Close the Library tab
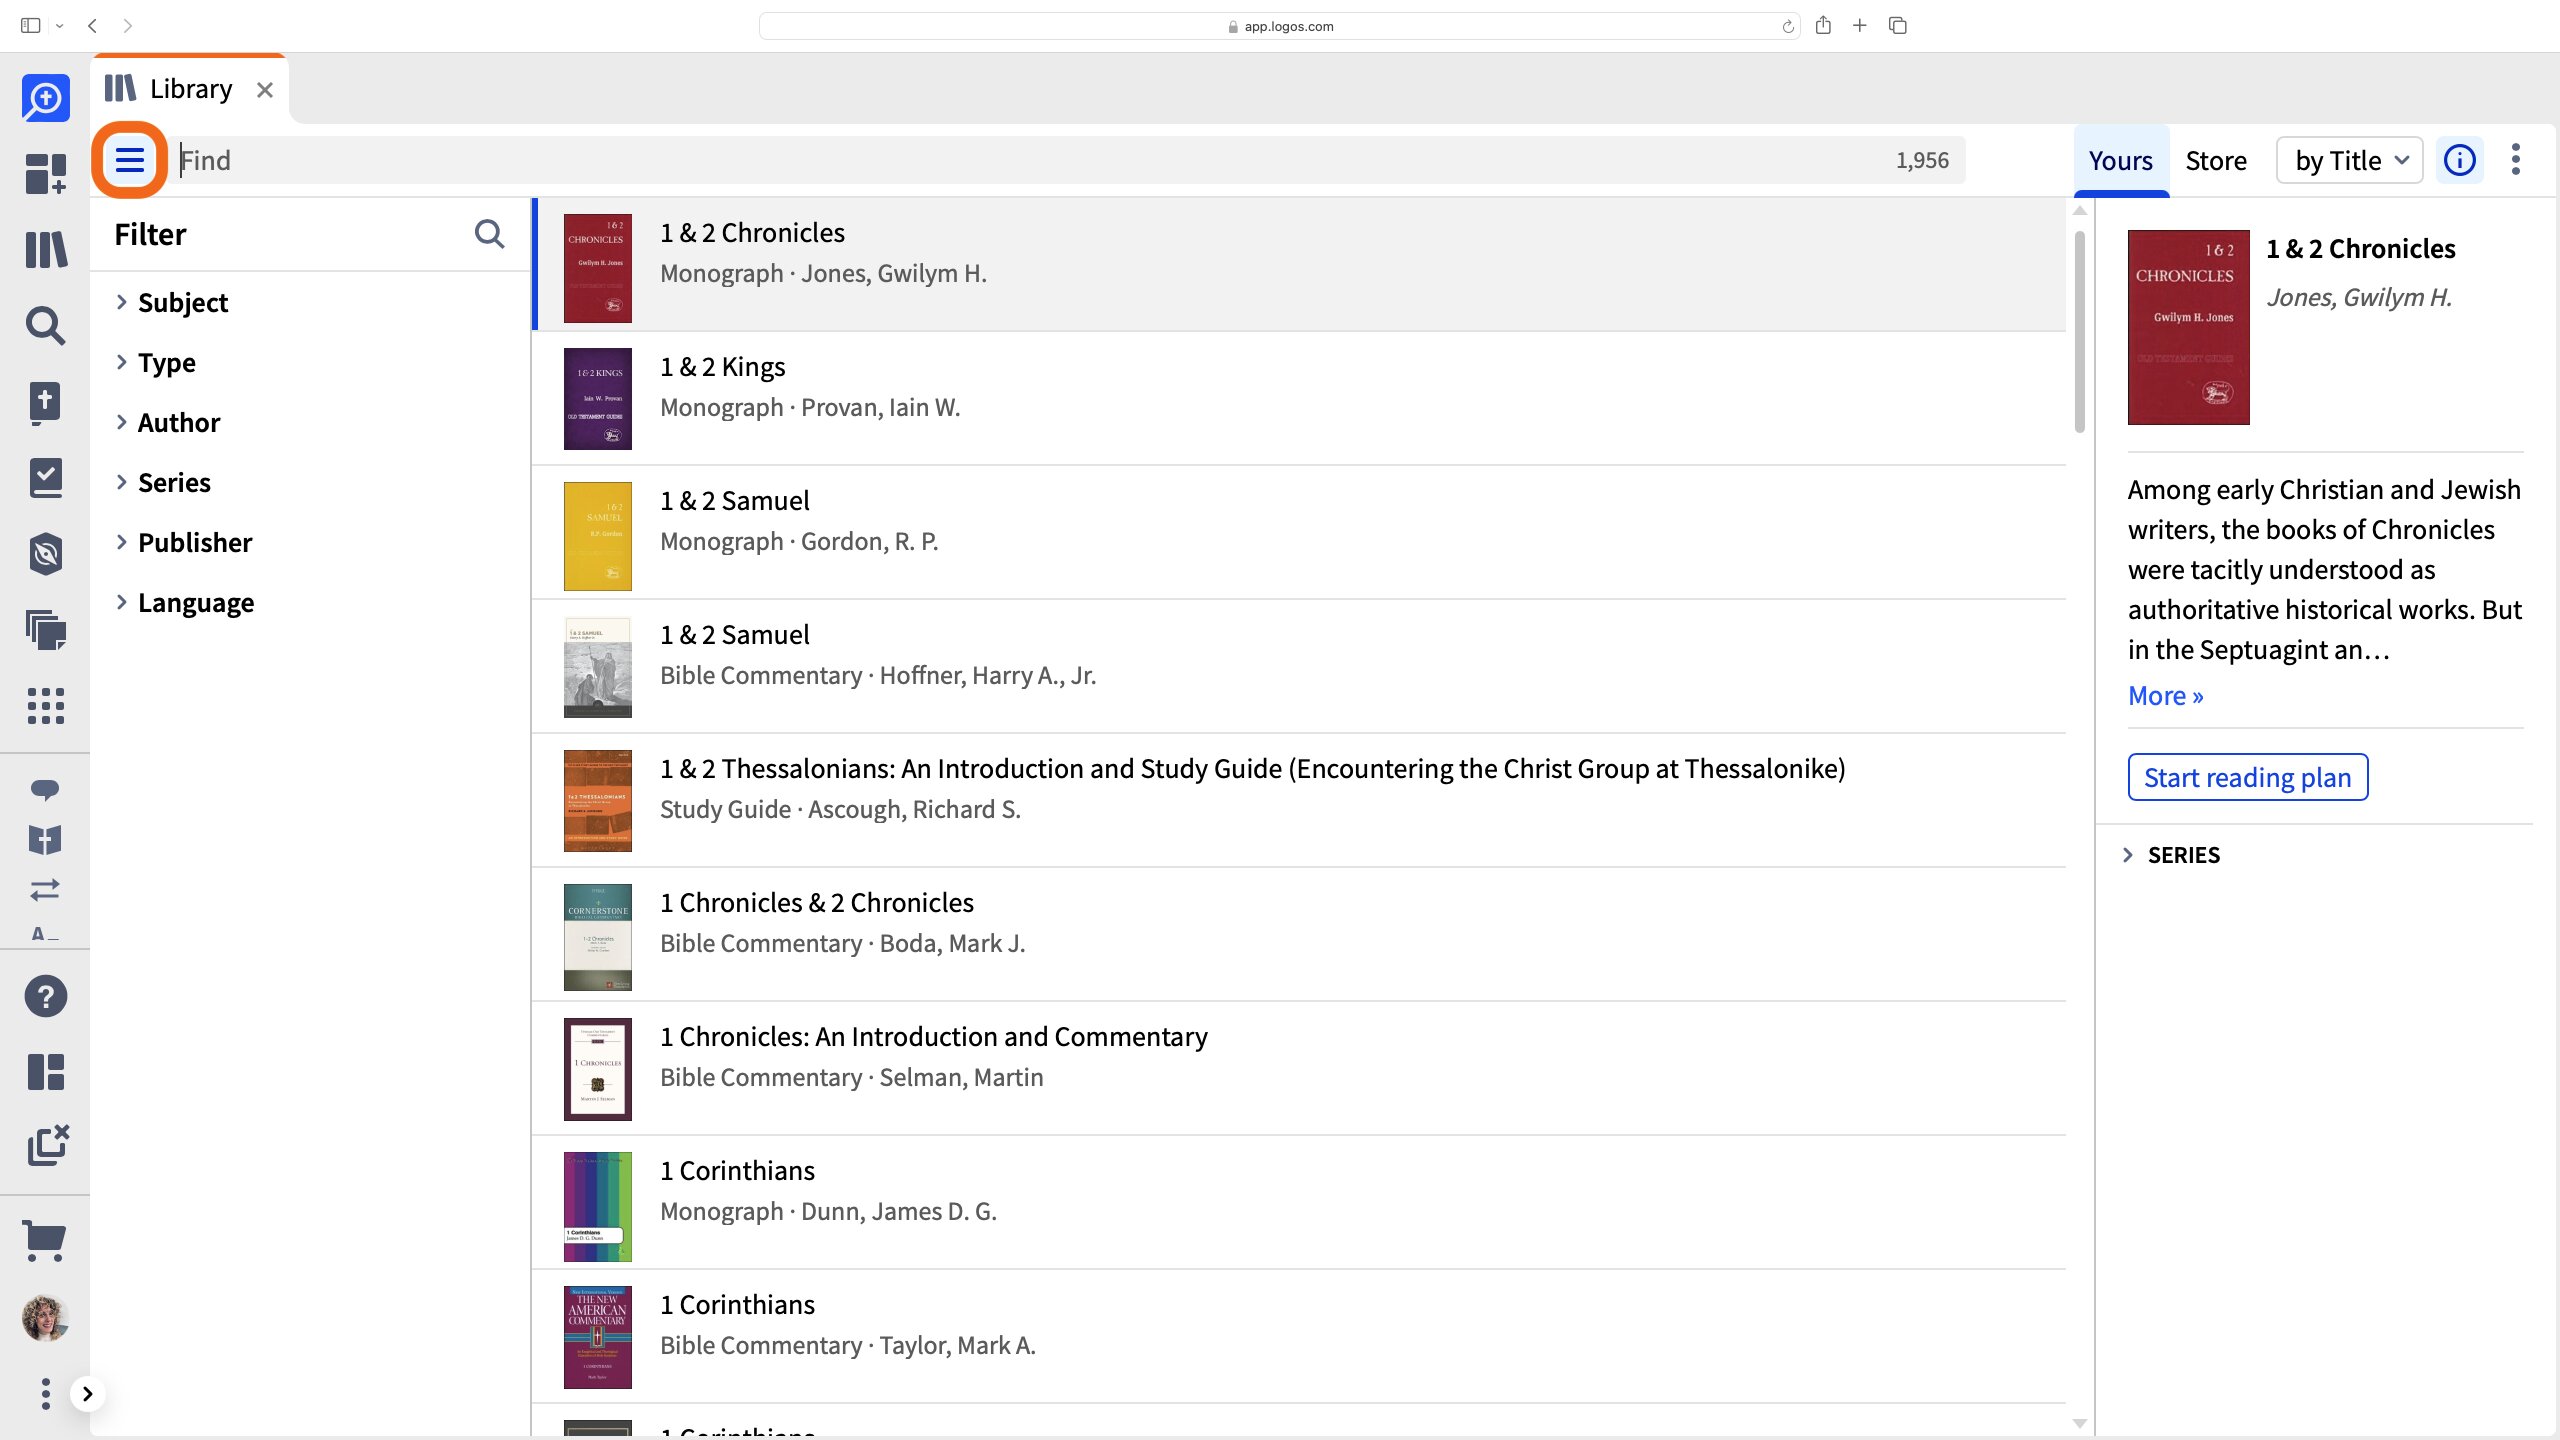This screenshot has width=2560, height=1440. point(265,90)
